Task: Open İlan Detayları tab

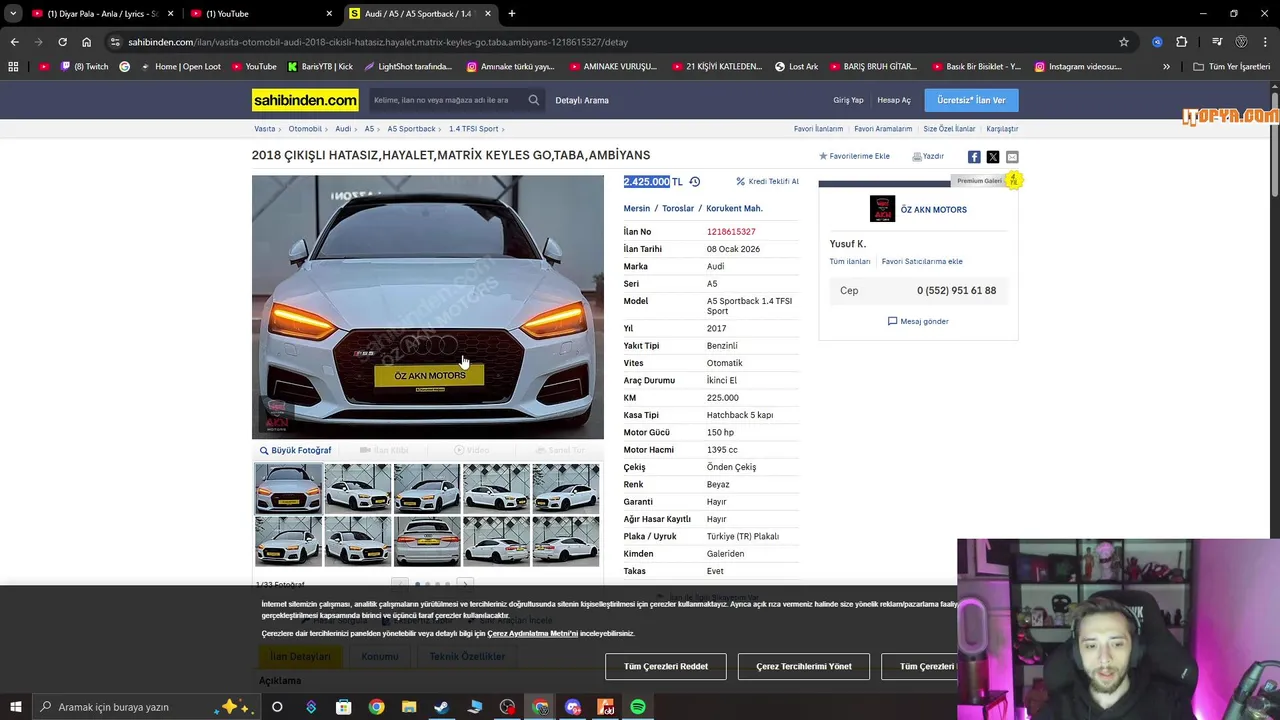Action: point(300,656)
